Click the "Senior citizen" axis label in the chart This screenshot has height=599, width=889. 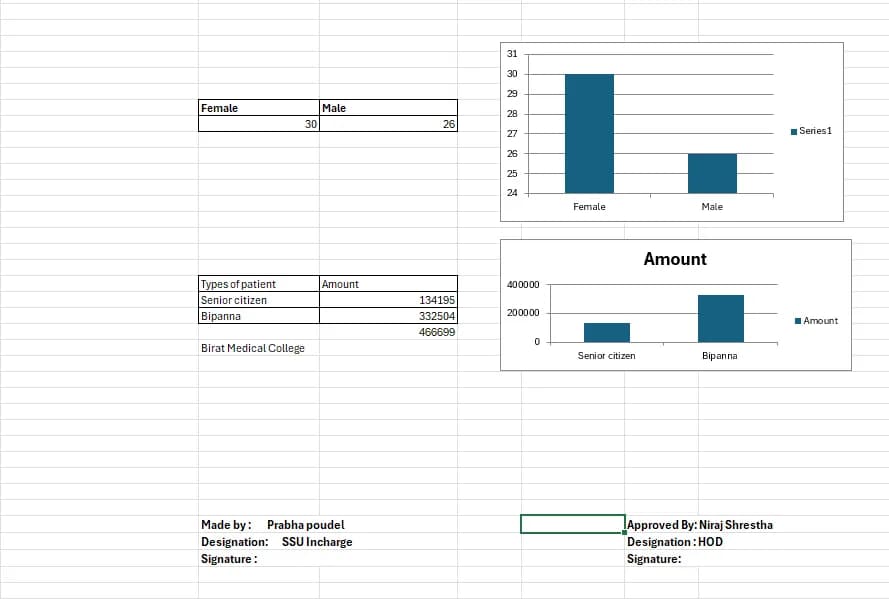click(x=607, y=356)
